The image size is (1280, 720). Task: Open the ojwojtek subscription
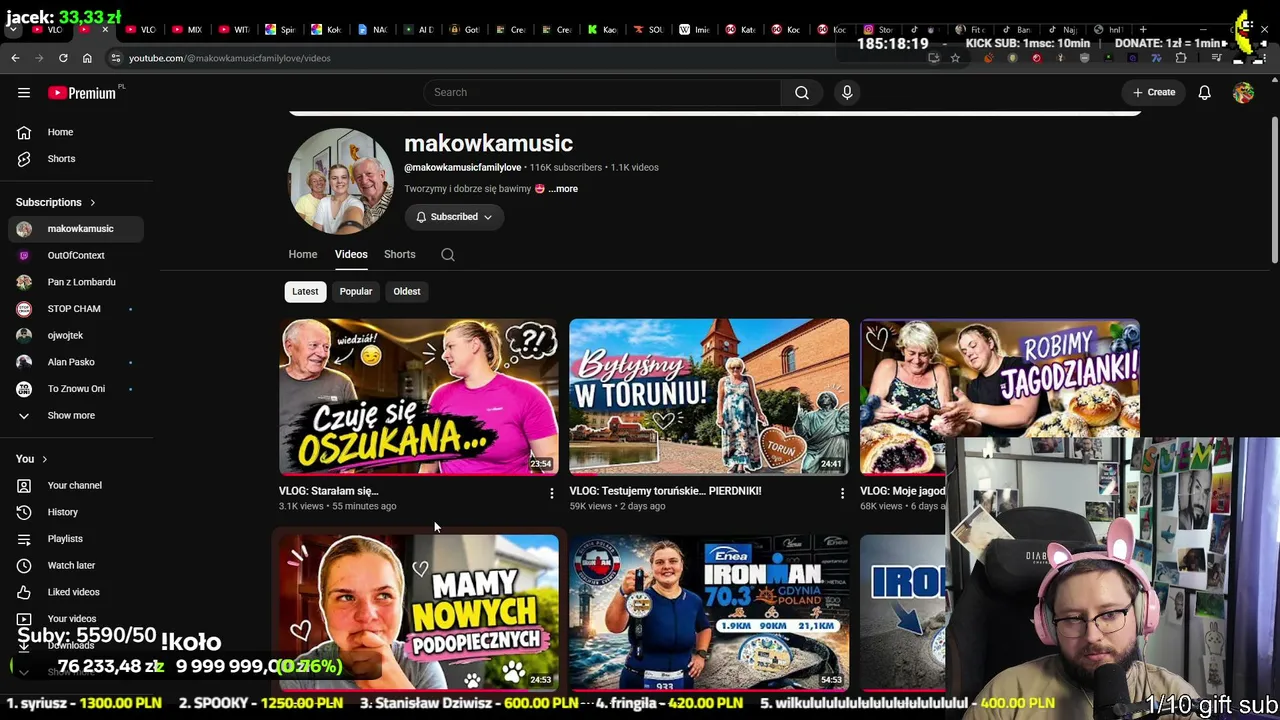pos(76,336)
